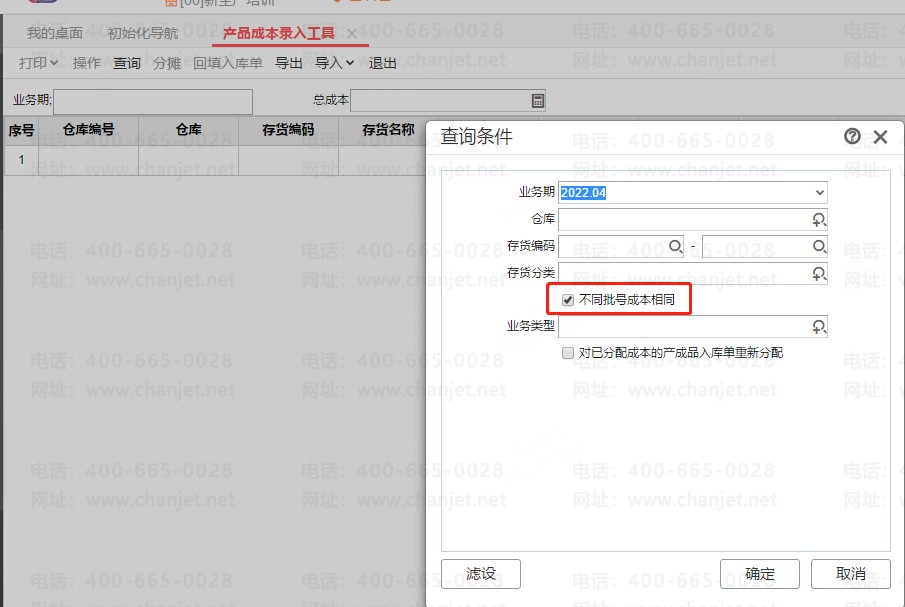Image resolution: width=905 pixels, height=607 pixels.
Task: Focus the 存货分类 field in dialog
Action: pyautogui.click(x=693, y=273)
